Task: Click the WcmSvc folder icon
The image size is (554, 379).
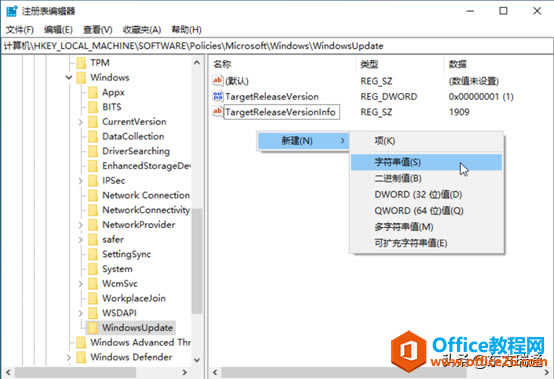Action: click(93, 284)
